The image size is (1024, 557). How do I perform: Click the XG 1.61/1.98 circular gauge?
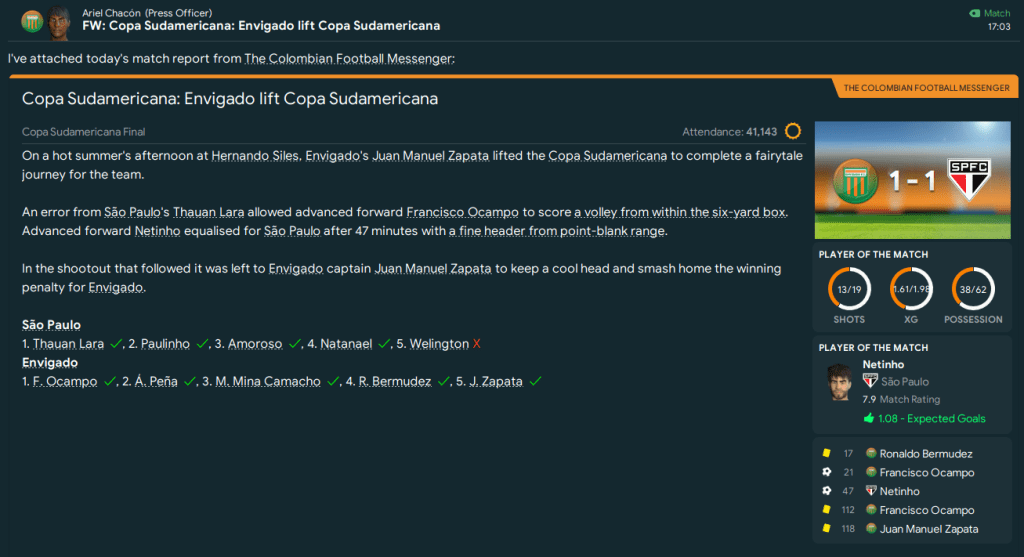pyautogui.click(x=911, y=289)
